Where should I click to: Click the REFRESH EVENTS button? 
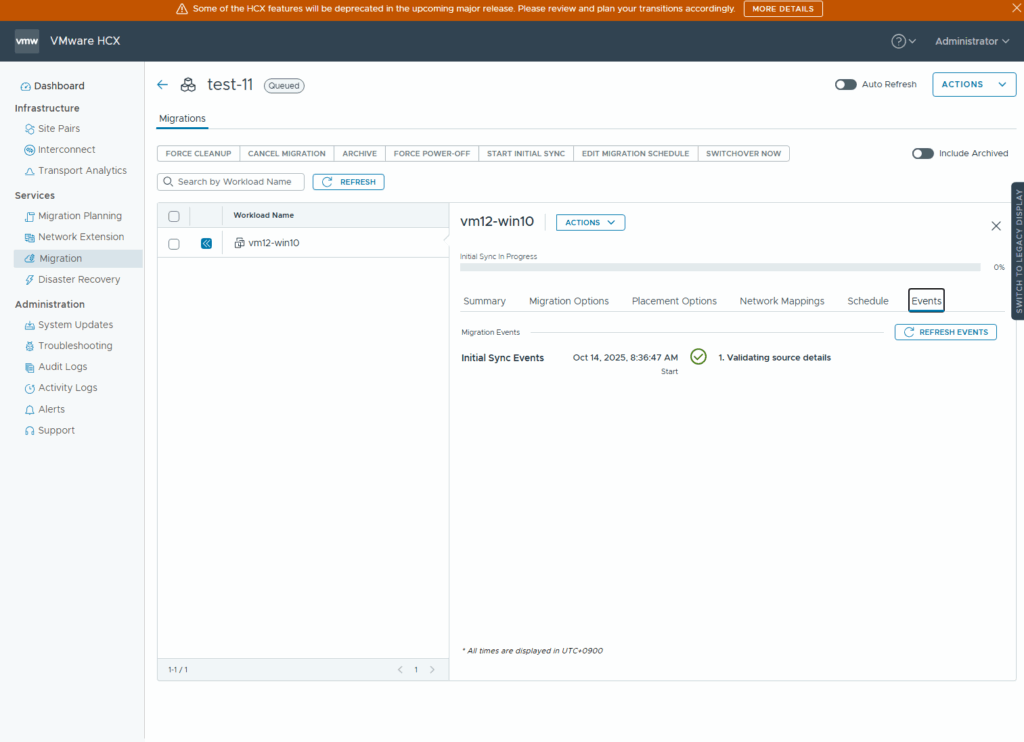point(945,332)
